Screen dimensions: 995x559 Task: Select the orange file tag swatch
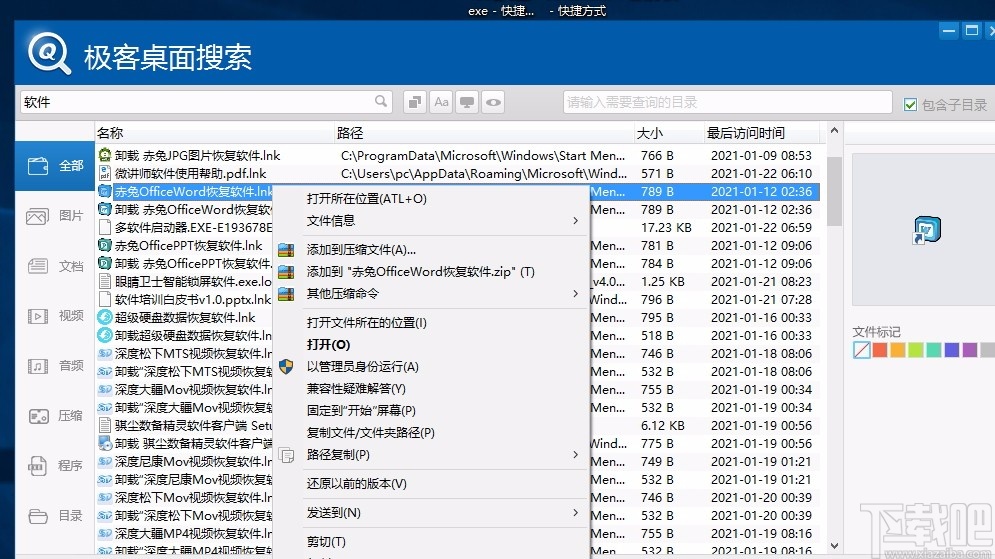897,350
